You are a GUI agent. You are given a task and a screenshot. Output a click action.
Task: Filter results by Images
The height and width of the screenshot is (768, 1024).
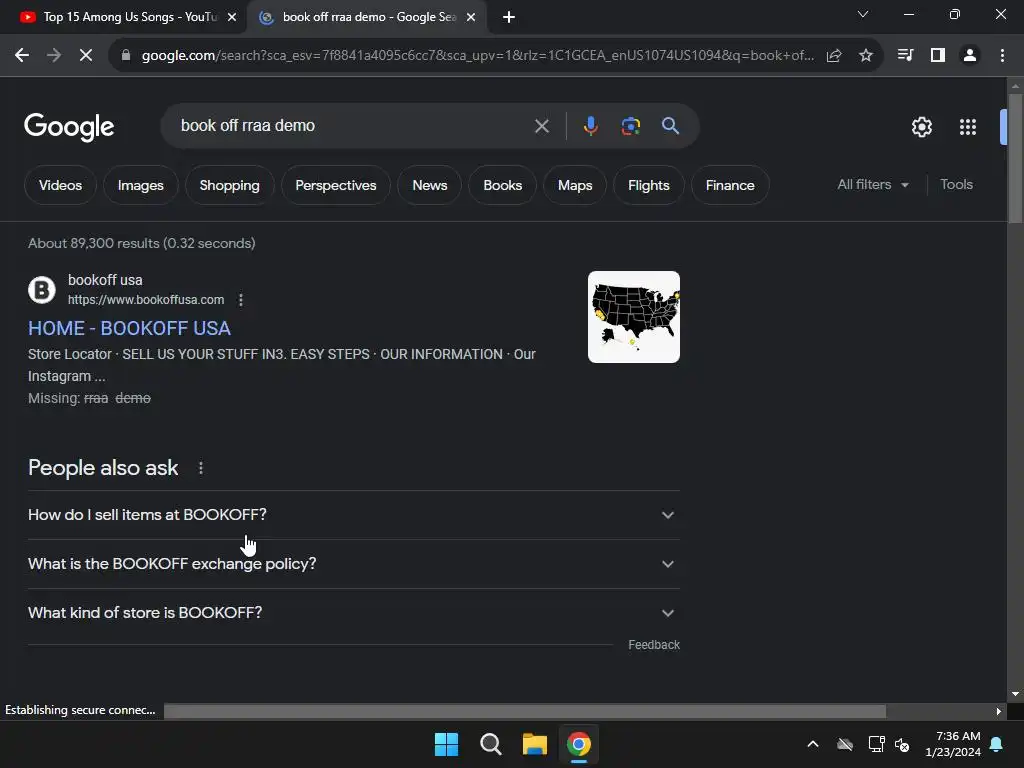pyautogui.click(x=140, y=185)
